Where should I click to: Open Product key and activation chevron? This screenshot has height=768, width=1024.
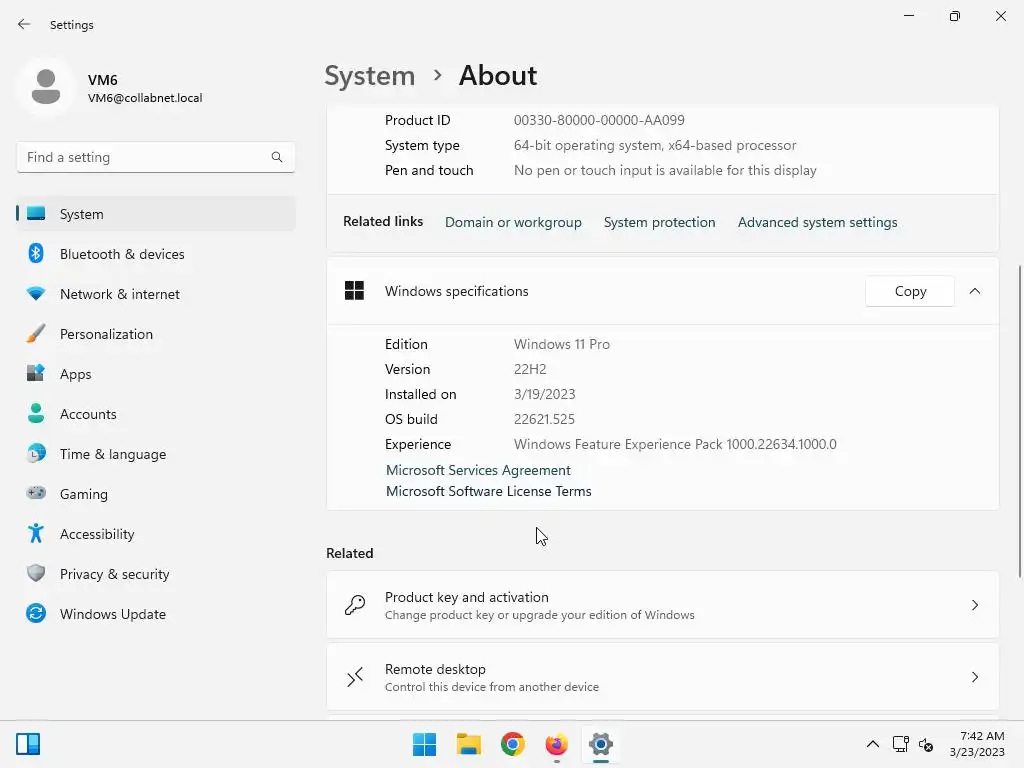975,605
